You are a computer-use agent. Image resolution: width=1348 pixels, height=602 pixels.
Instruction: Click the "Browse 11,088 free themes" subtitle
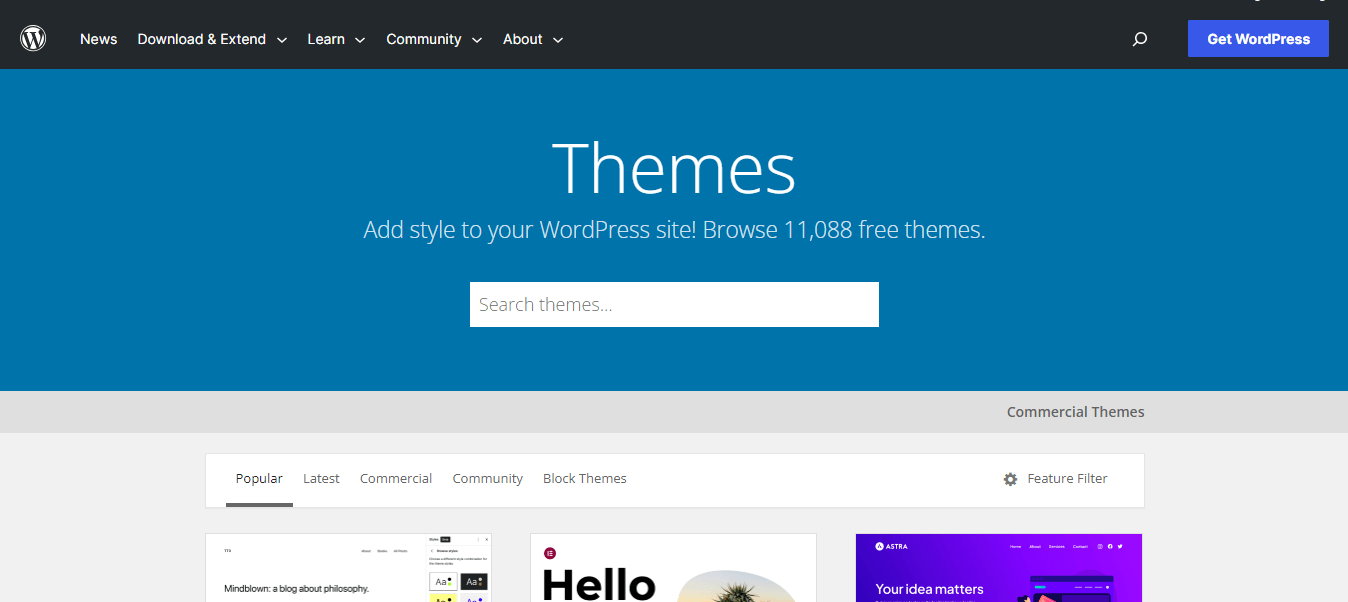click(x=844, y=230)
